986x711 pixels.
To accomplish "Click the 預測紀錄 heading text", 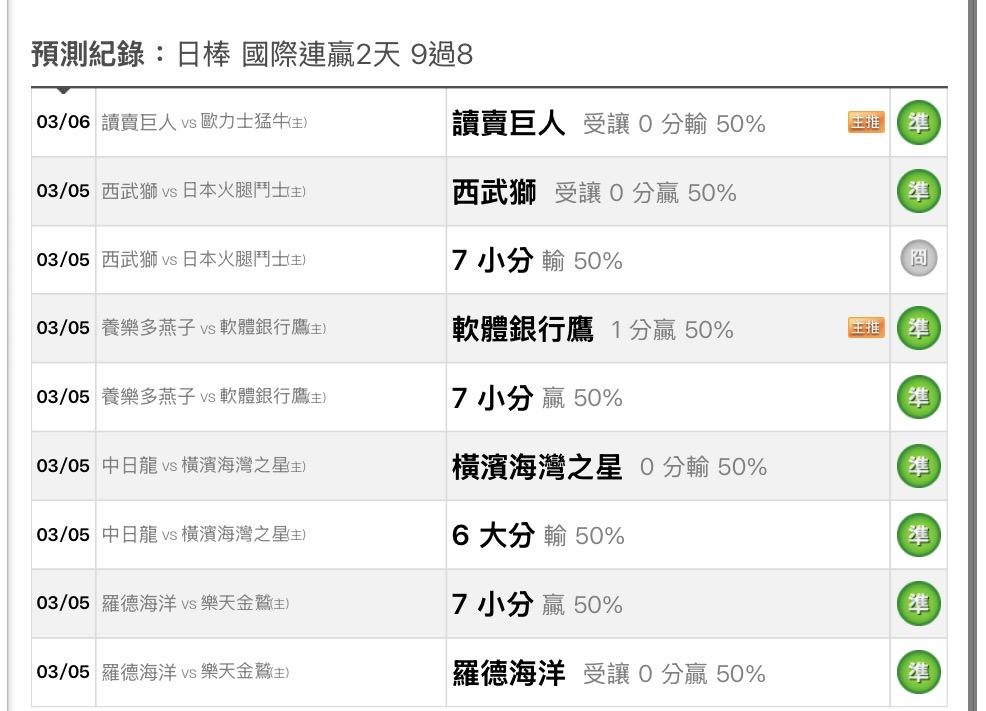I will 88,55.
